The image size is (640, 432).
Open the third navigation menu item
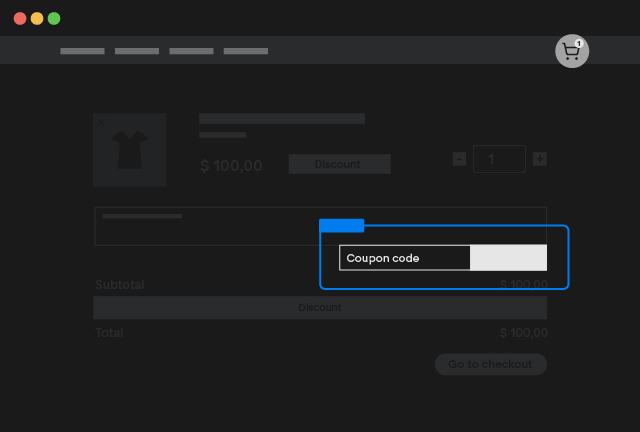[x=191, y=50]
